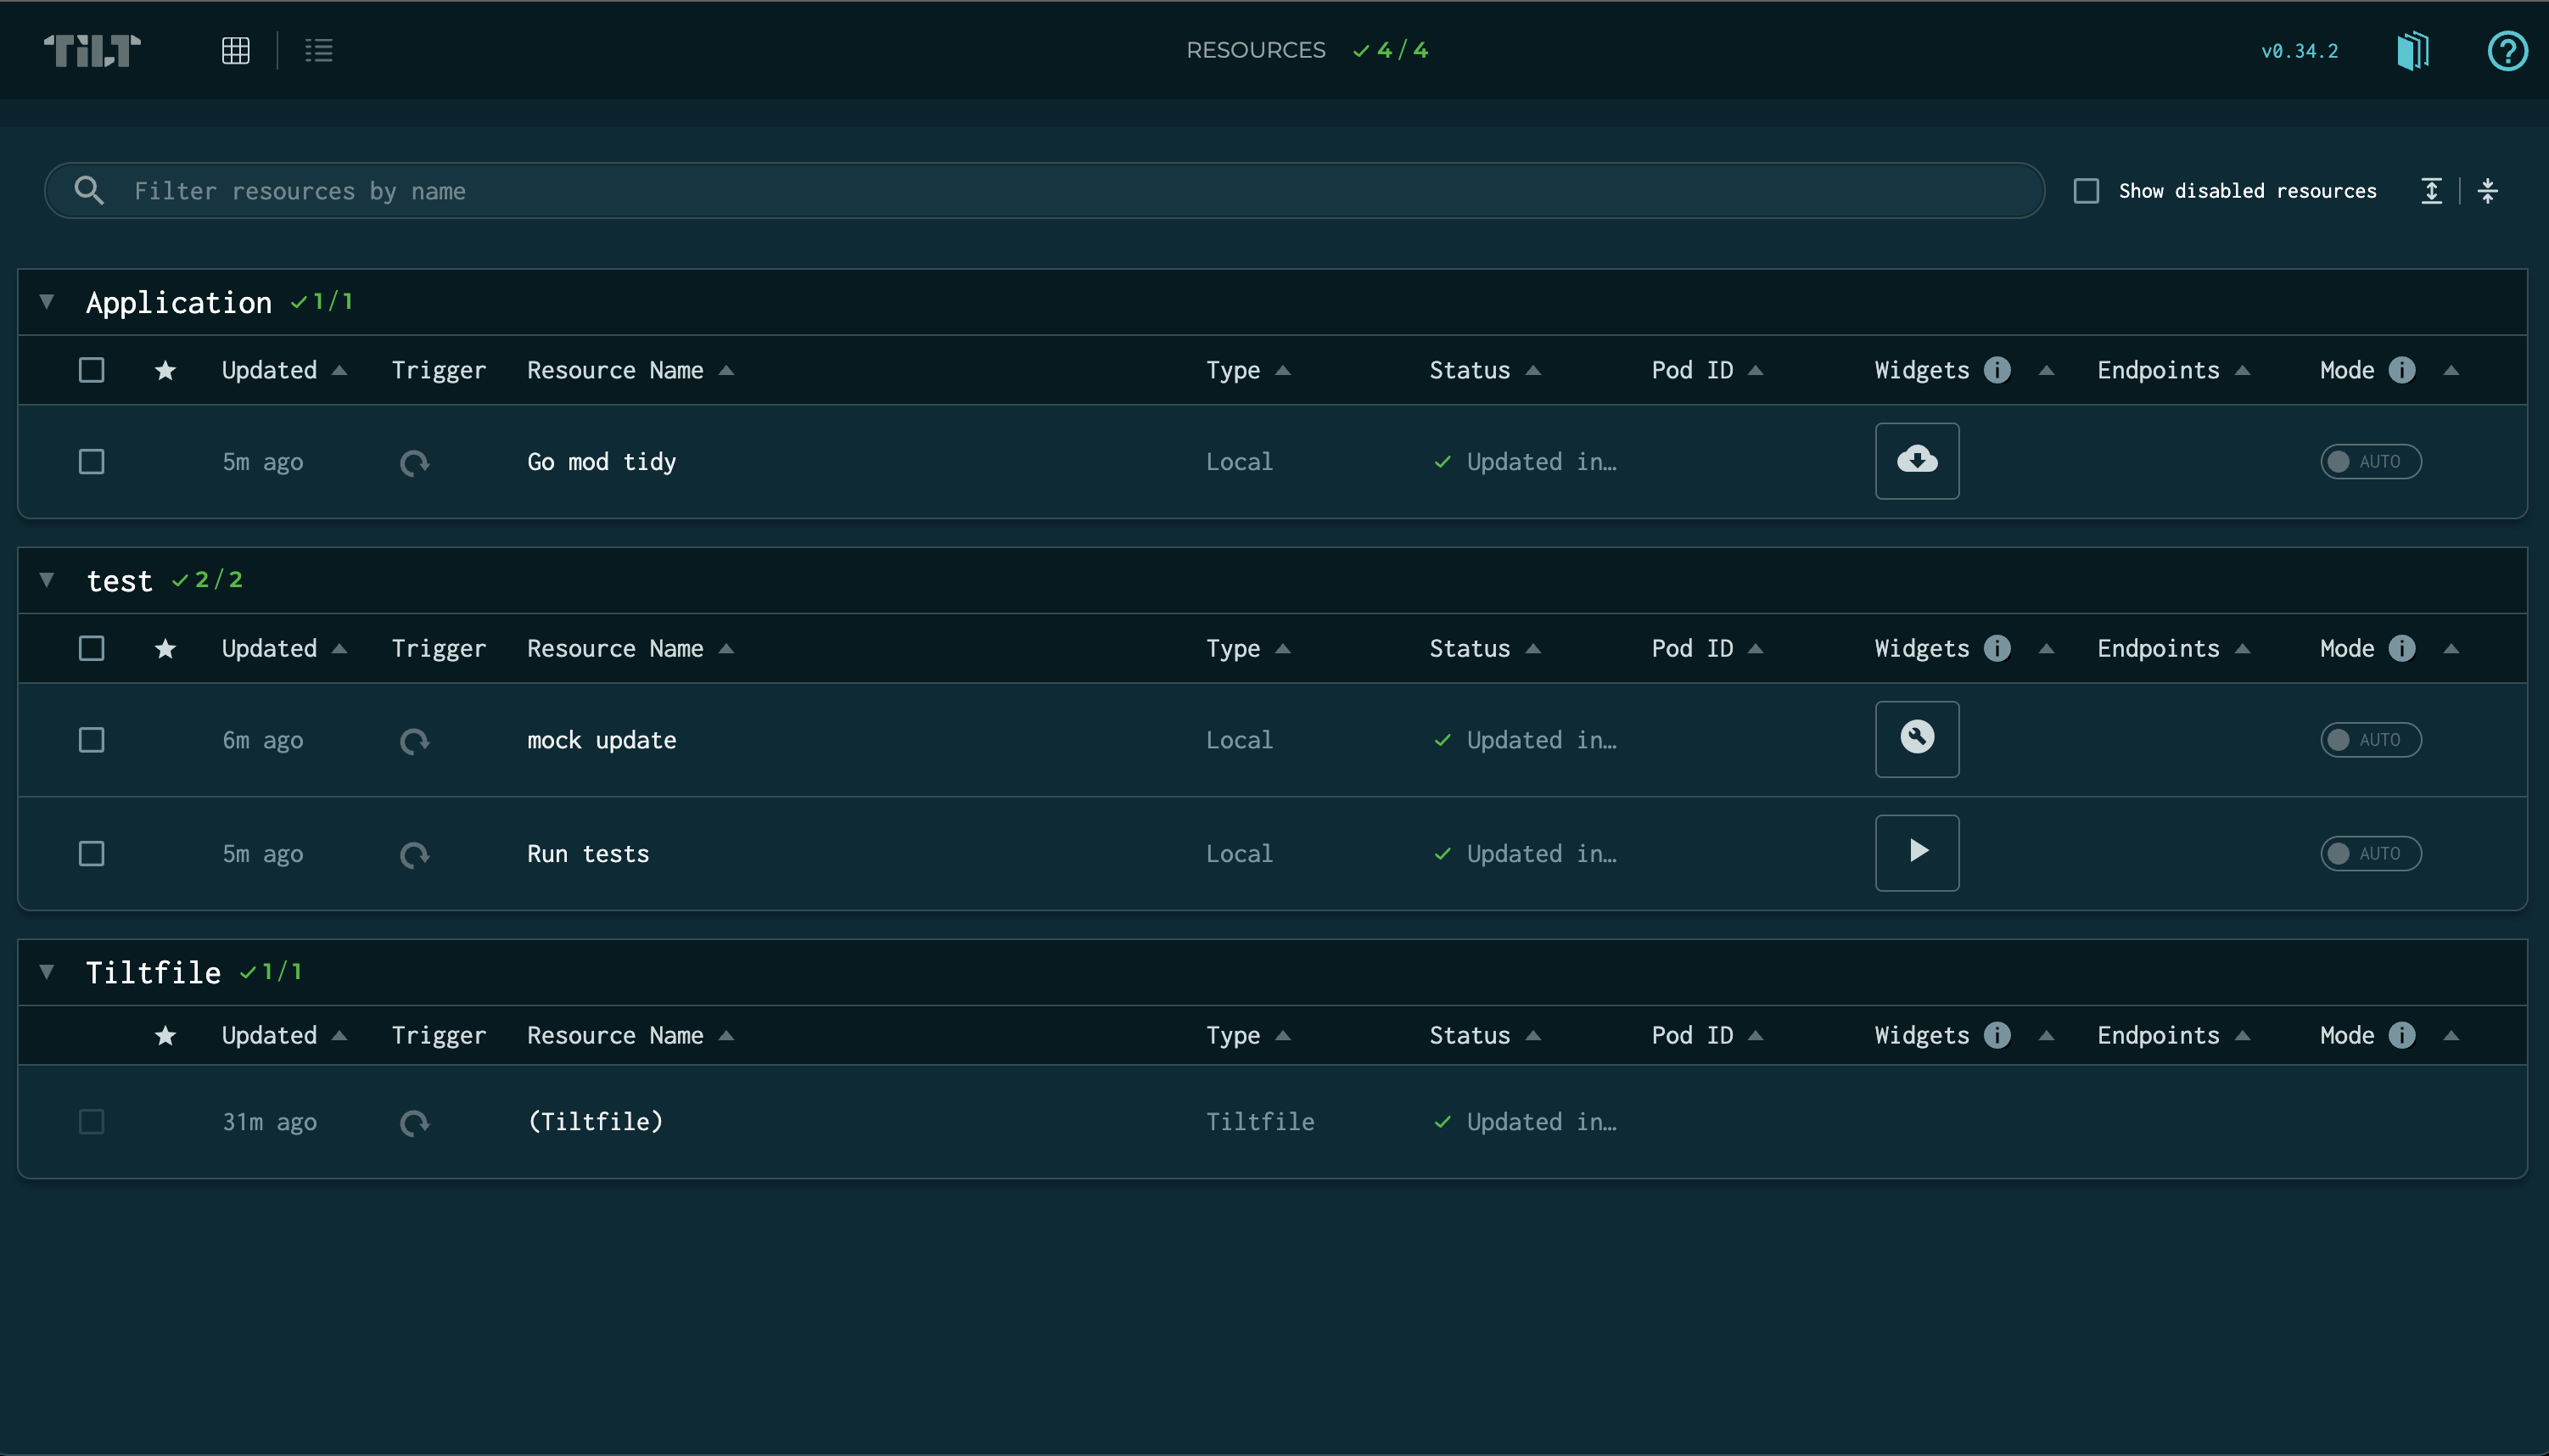The height and width of the screenshot is (1456, 2549).
Task: Check the Run tests row checkbox
Action: coord(91,853)
